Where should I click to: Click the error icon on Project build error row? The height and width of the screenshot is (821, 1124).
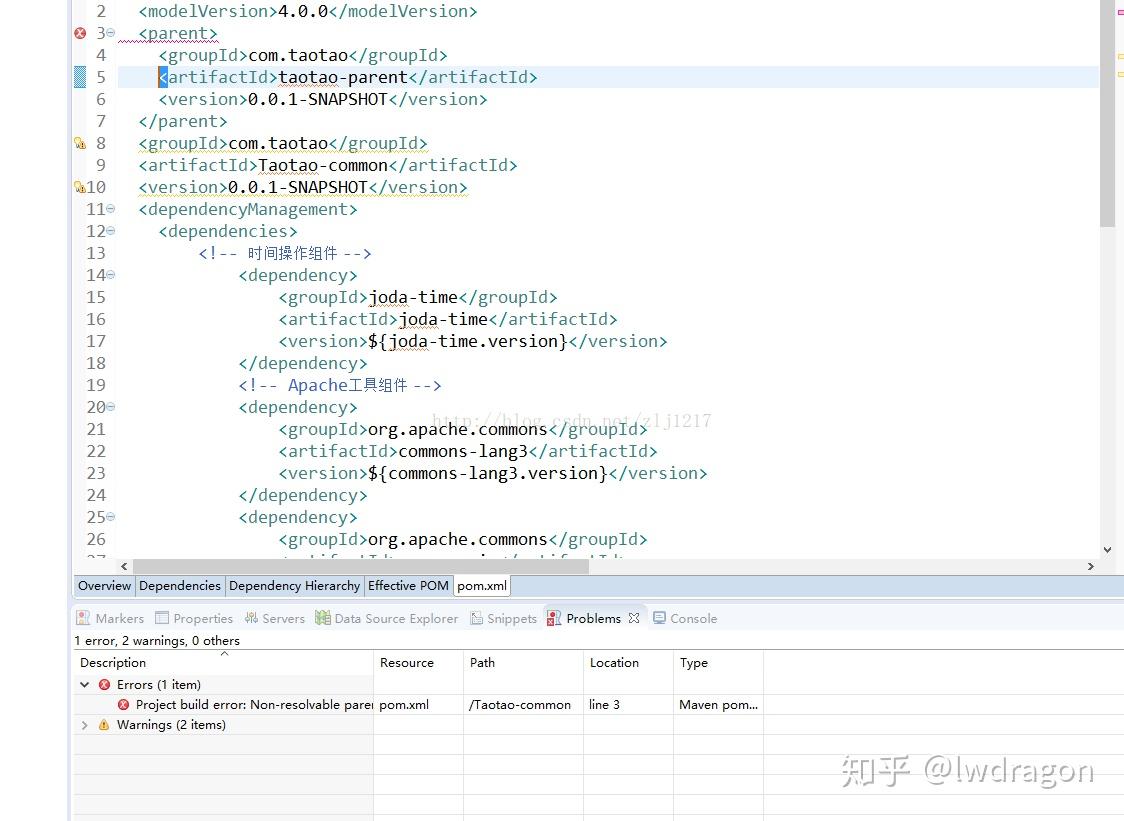[x=123, y=704]
